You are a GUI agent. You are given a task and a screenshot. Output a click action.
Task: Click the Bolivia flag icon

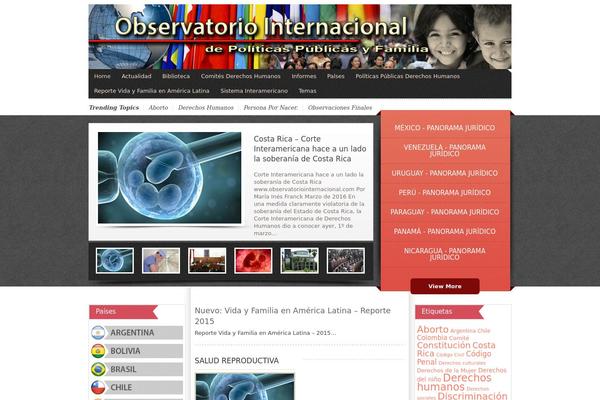98,351
